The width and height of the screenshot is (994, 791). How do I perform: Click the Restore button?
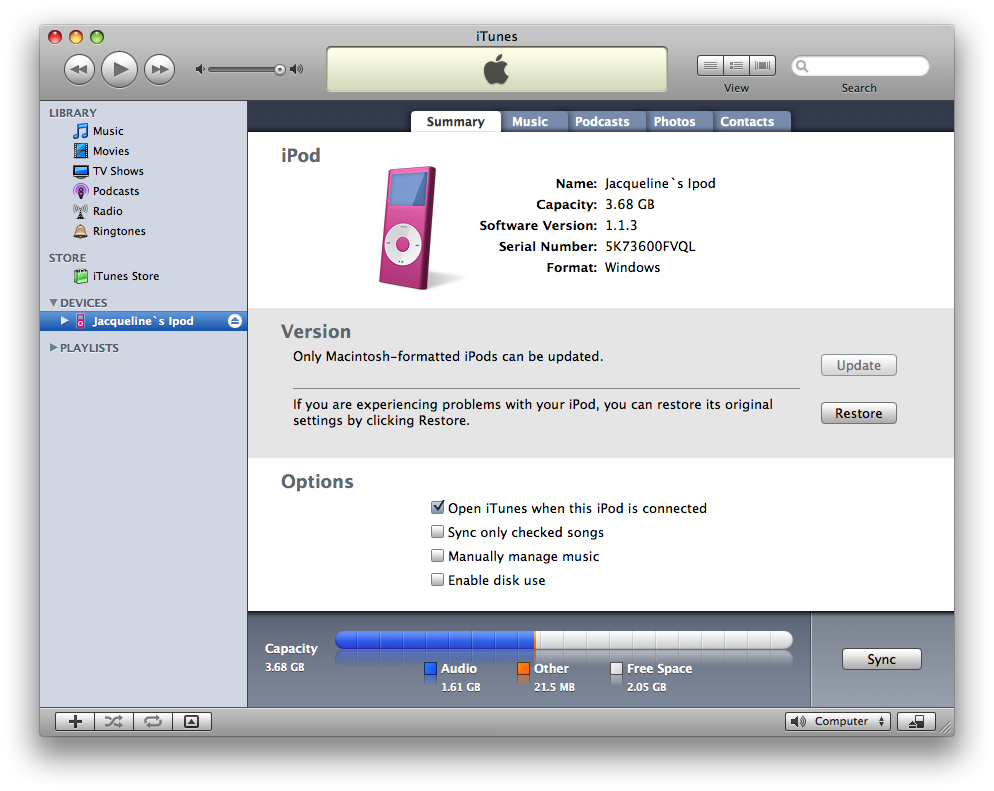click(x=859, y=413)
